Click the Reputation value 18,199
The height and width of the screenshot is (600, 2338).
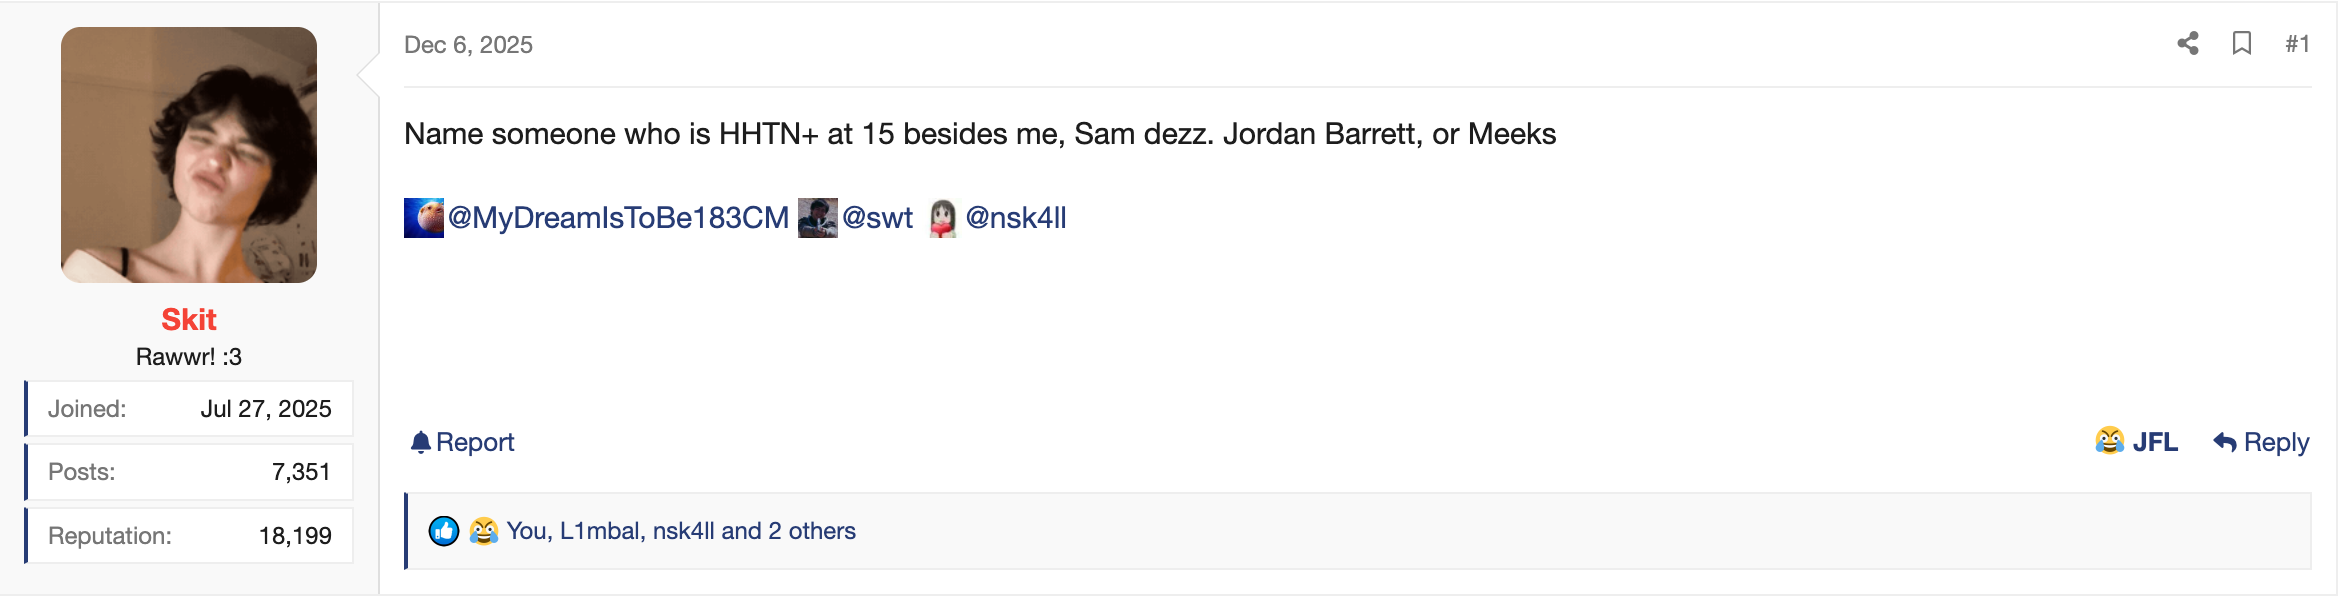pos(295,536)
